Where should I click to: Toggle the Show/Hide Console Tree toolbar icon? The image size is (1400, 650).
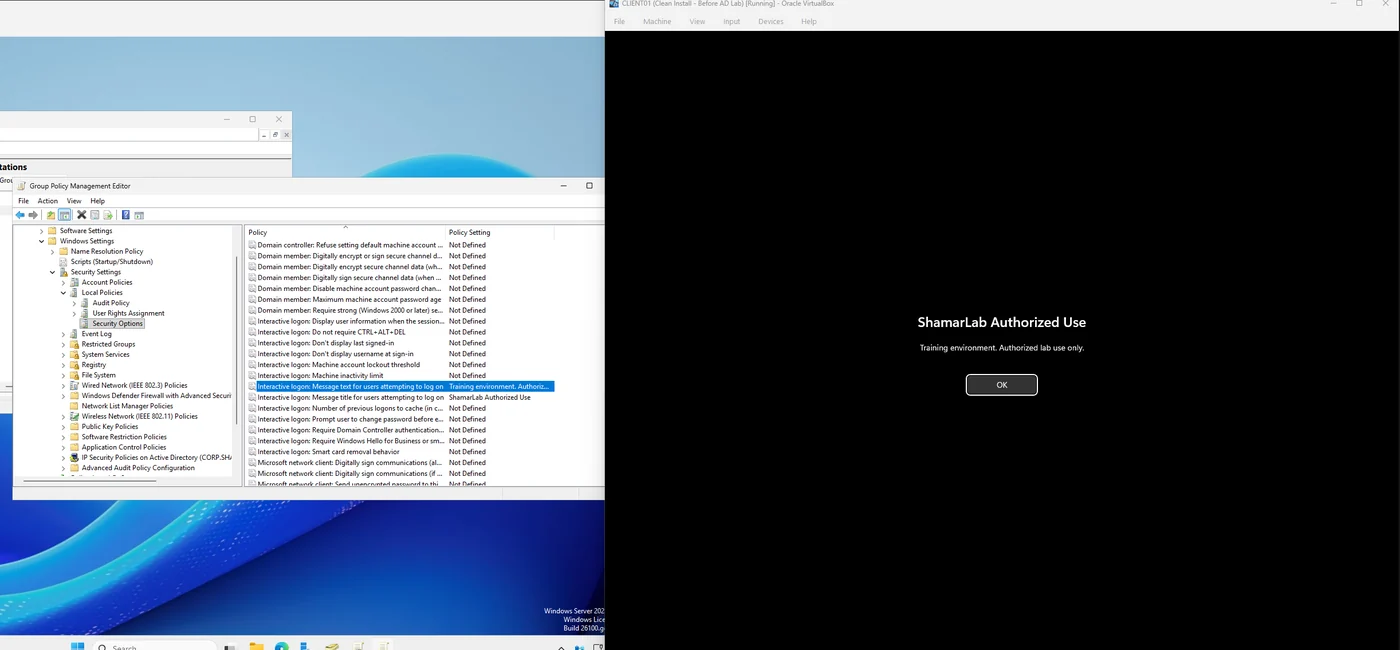[x=64, y=215]
